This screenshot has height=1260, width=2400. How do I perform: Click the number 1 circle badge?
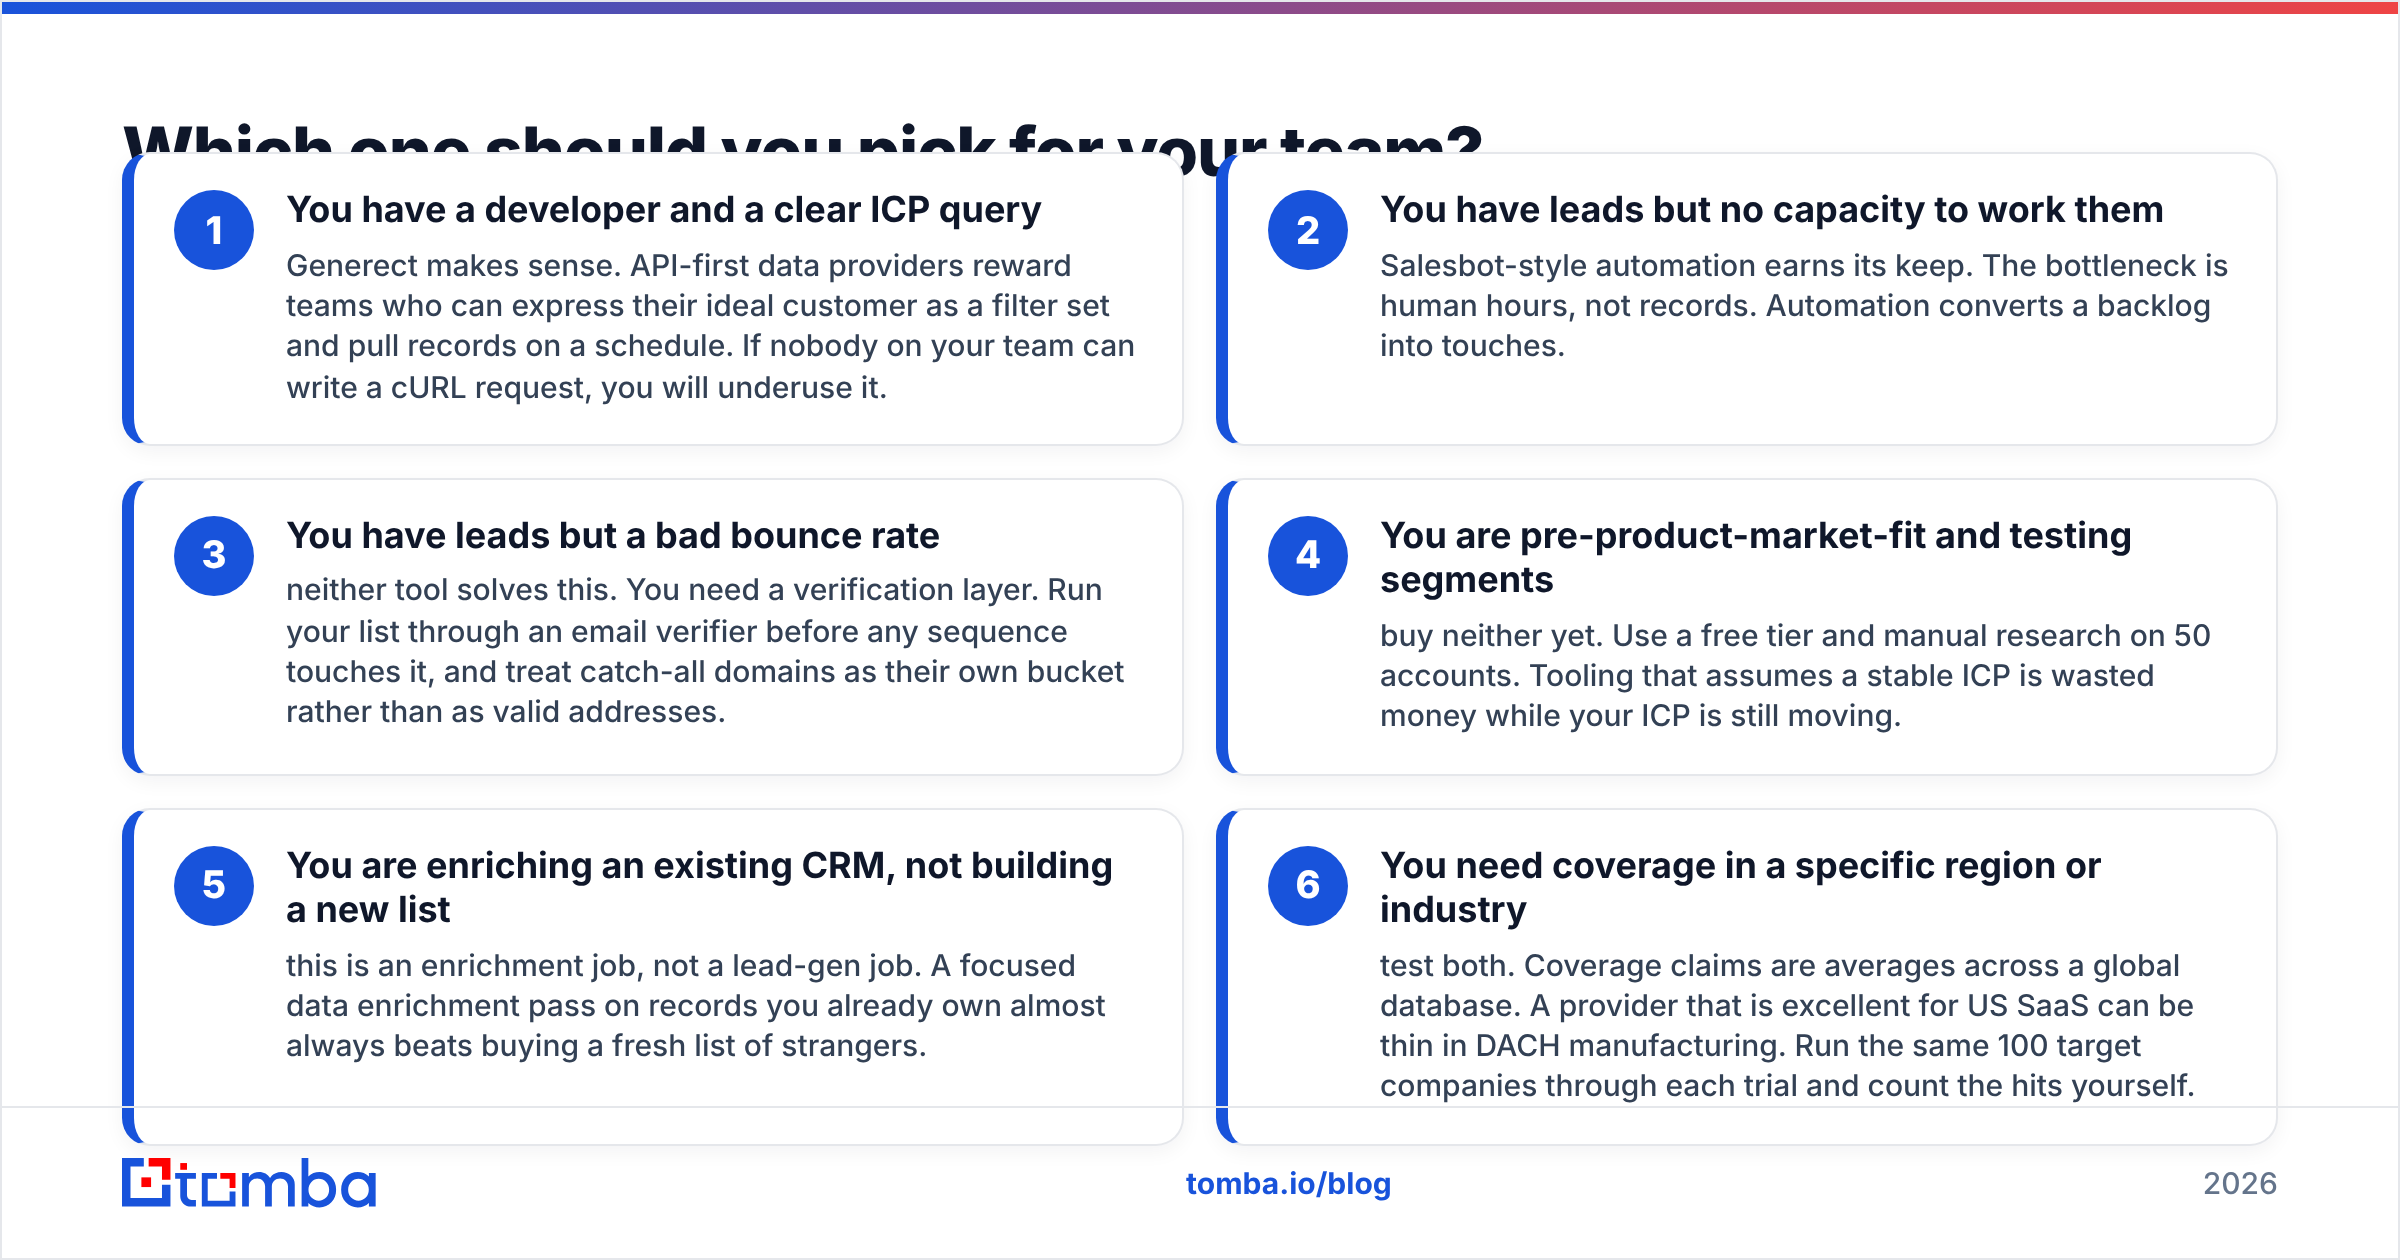[214, 230]
